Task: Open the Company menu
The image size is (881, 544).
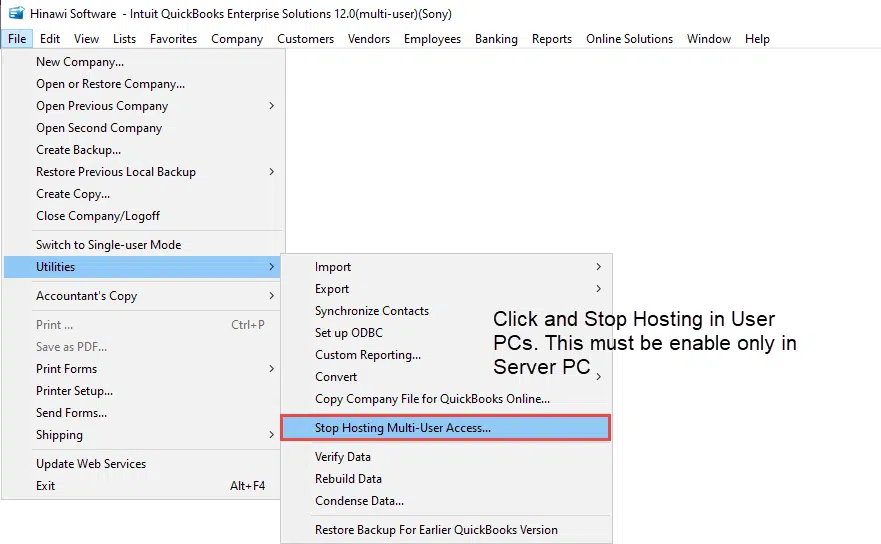Action: pos(237,39)
